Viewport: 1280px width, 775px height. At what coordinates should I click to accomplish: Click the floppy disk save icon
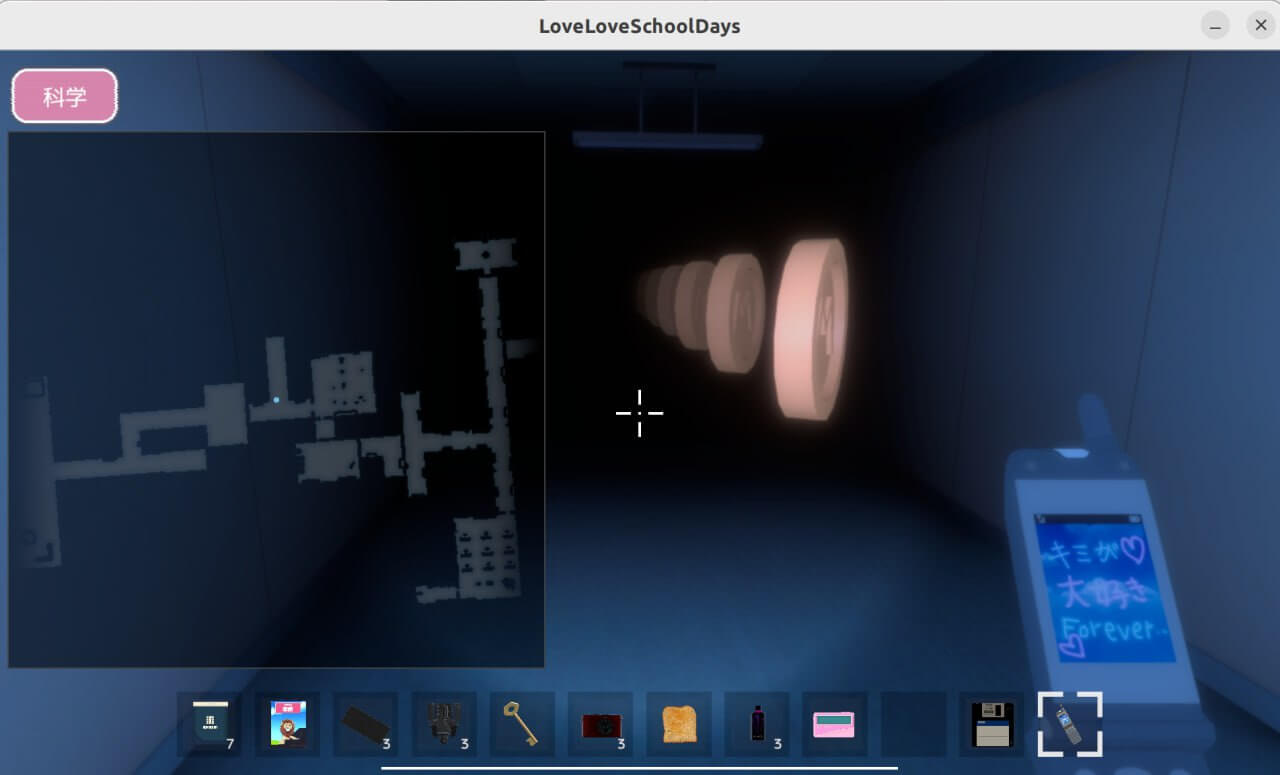(x=992, y=724)
